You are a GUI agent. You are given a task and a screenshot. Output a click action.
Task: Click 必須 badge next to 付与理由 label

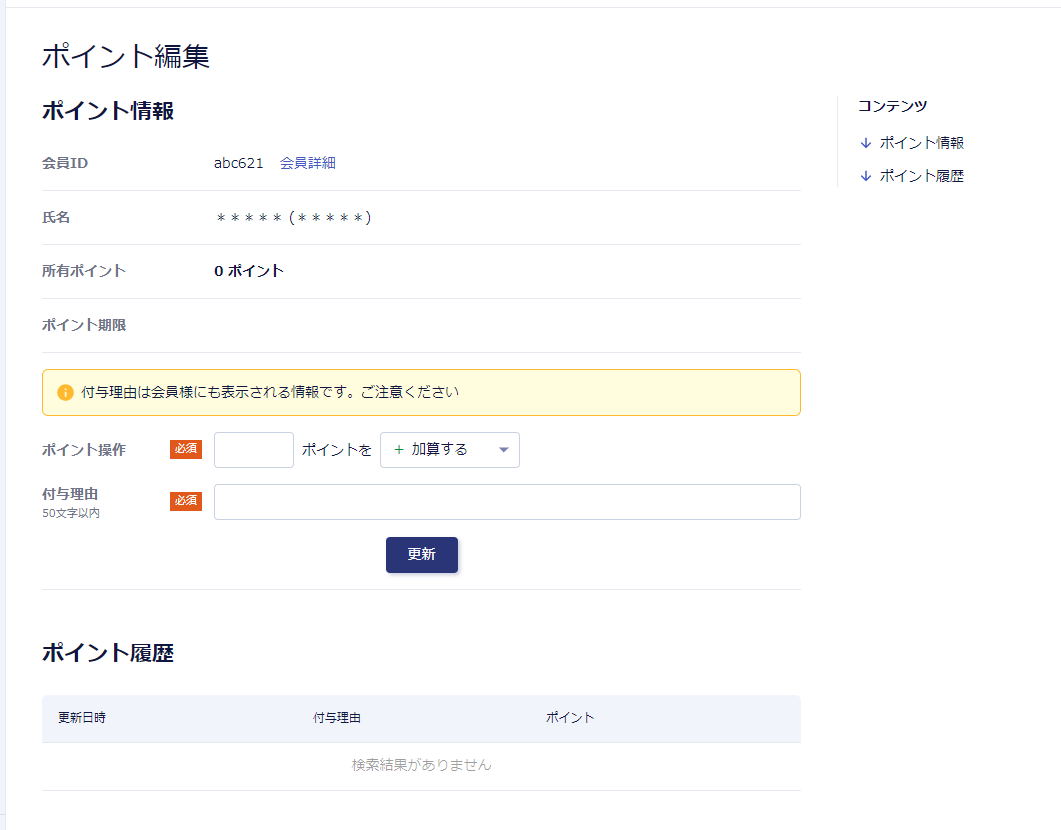[186, 500]
